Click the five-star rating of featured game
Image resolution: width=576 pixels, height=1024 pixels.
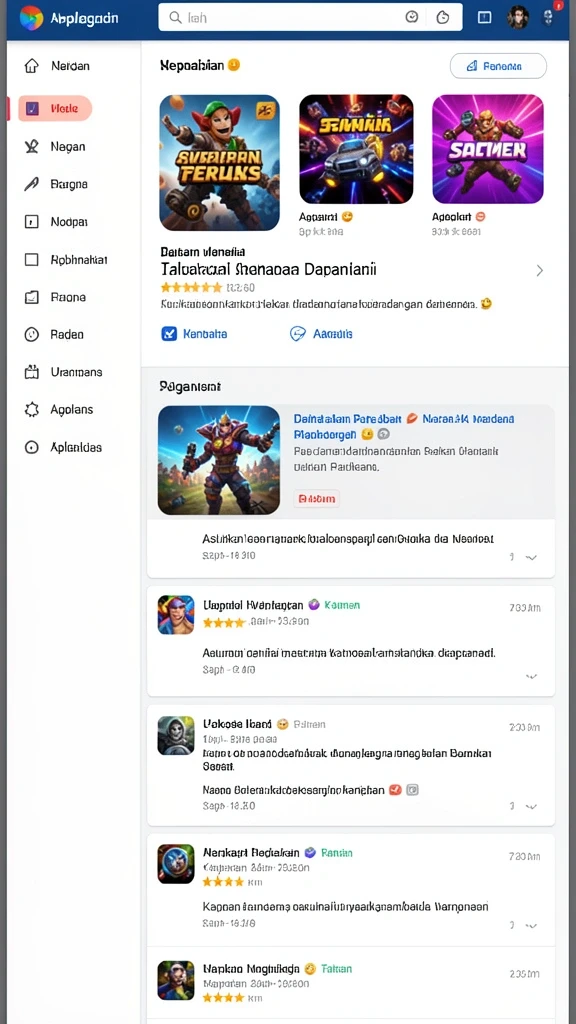tap(191, 287)
